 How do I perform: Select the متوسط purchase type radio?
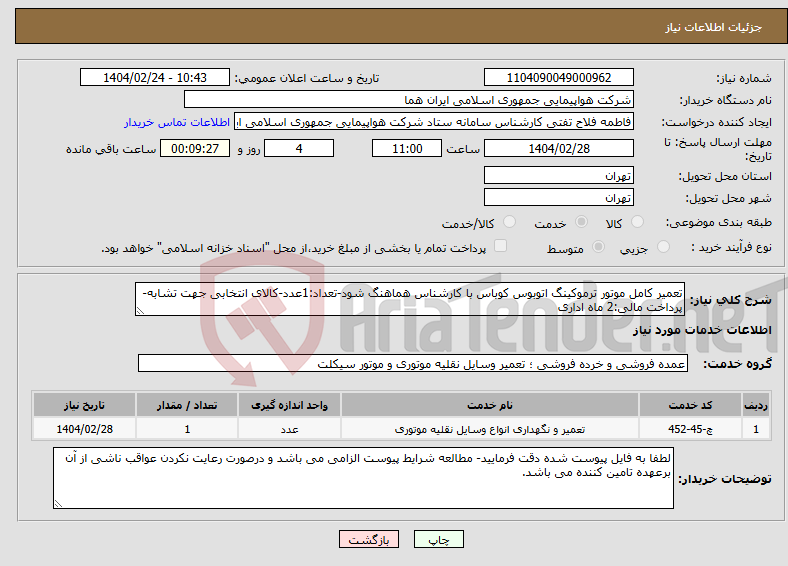tap(599, 246)
